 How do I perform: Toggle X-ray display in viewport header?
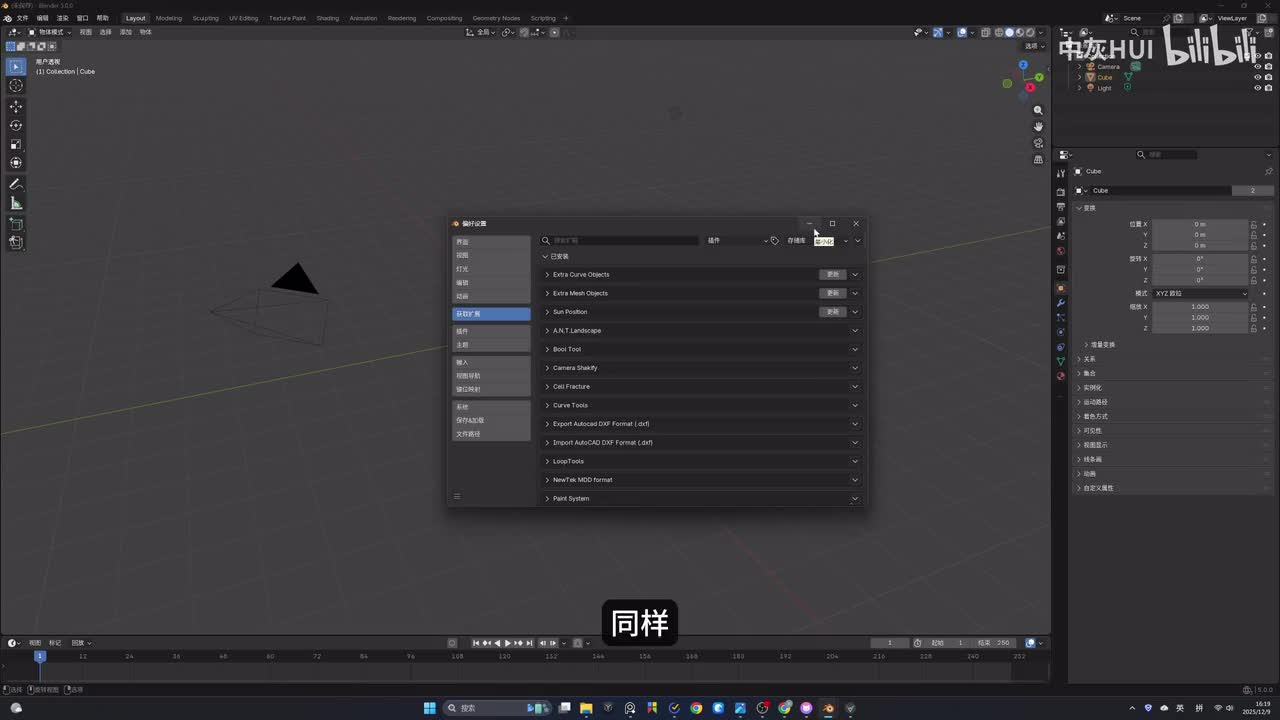986,32
